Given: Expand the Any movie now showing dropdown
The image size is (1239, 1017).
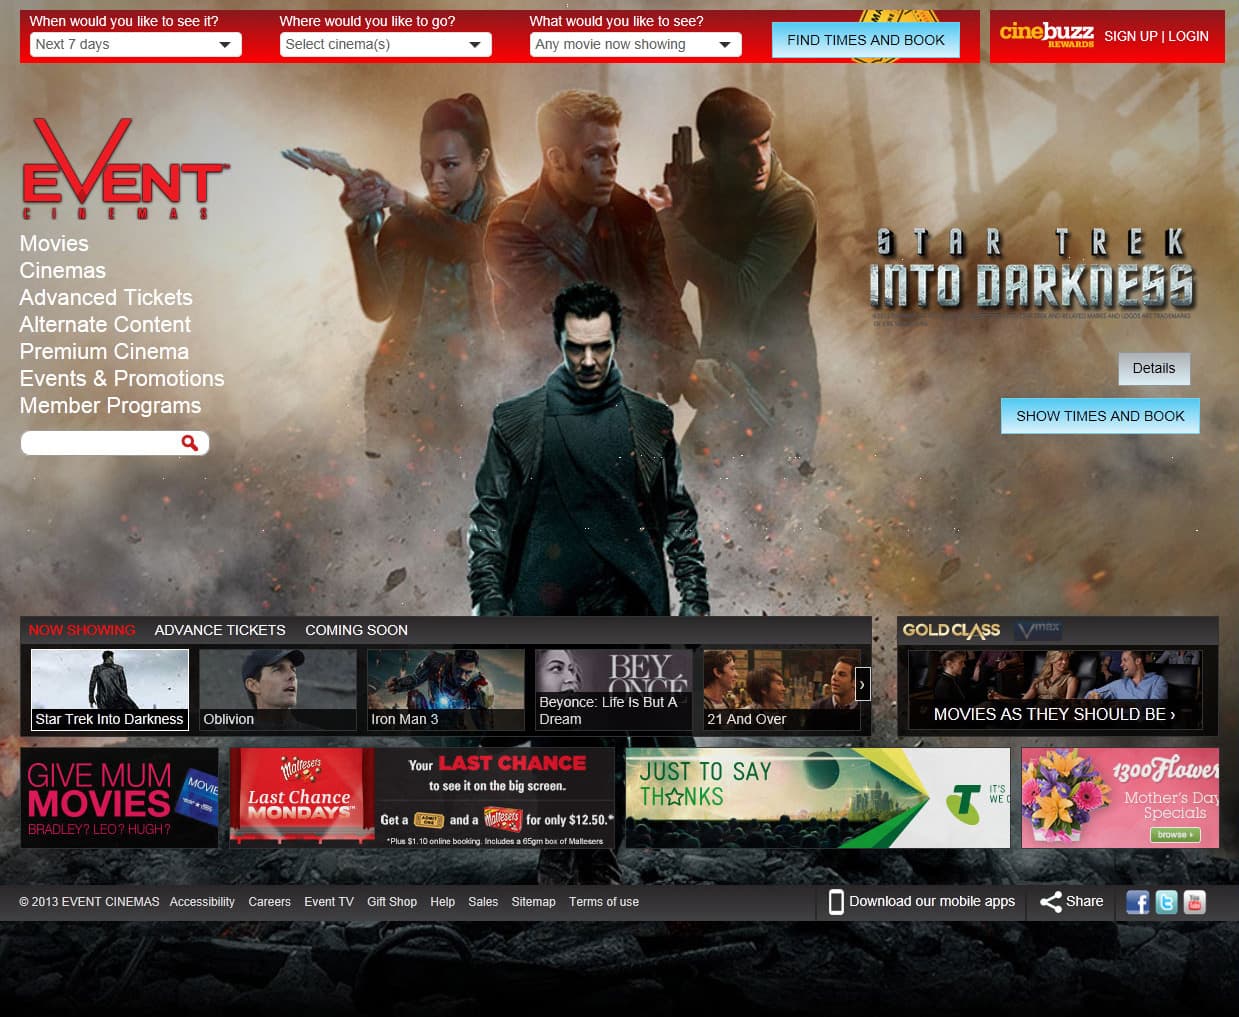Looking at the screenshot, I should tap(635, 44).
